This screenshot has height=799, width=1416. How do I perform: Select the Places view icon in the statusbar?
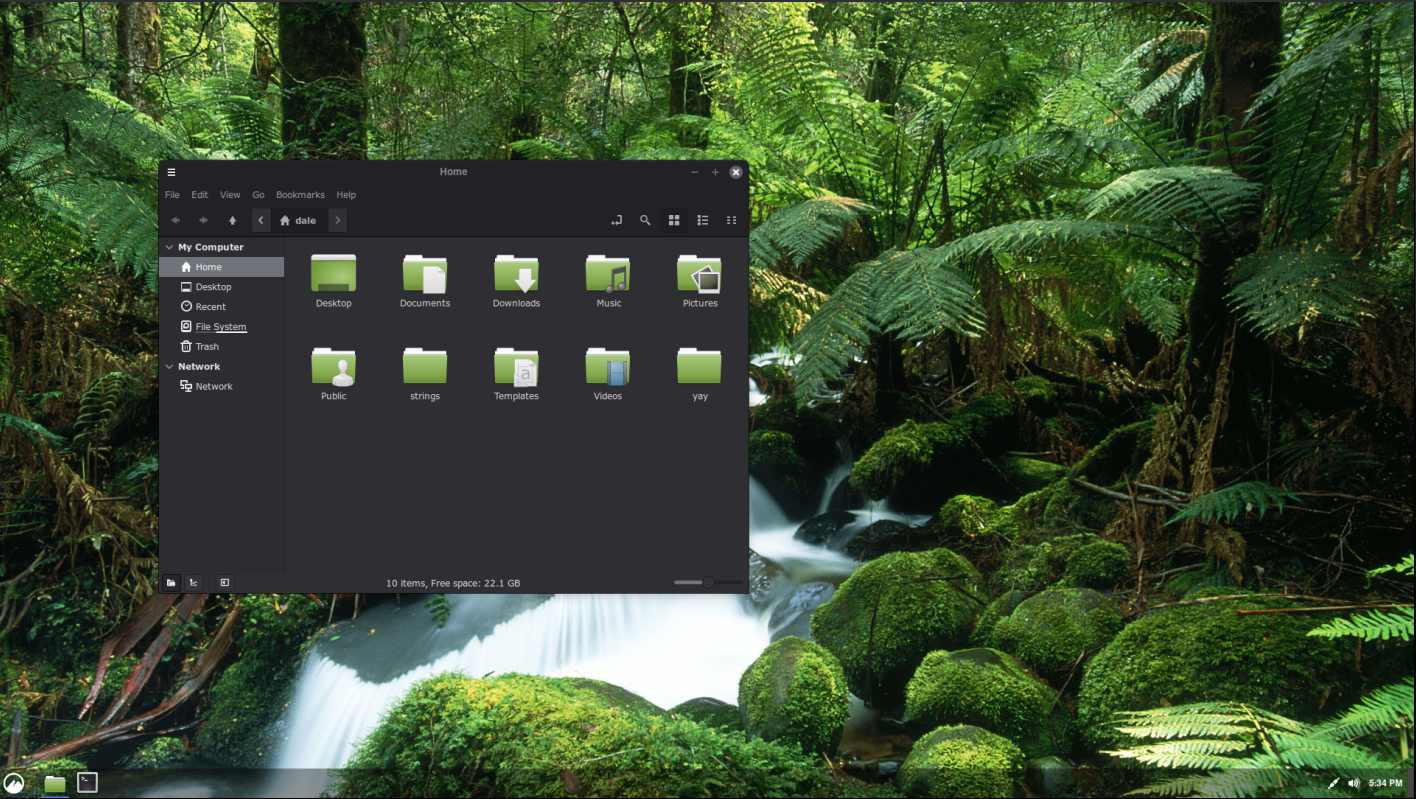[x=171, y=582]
